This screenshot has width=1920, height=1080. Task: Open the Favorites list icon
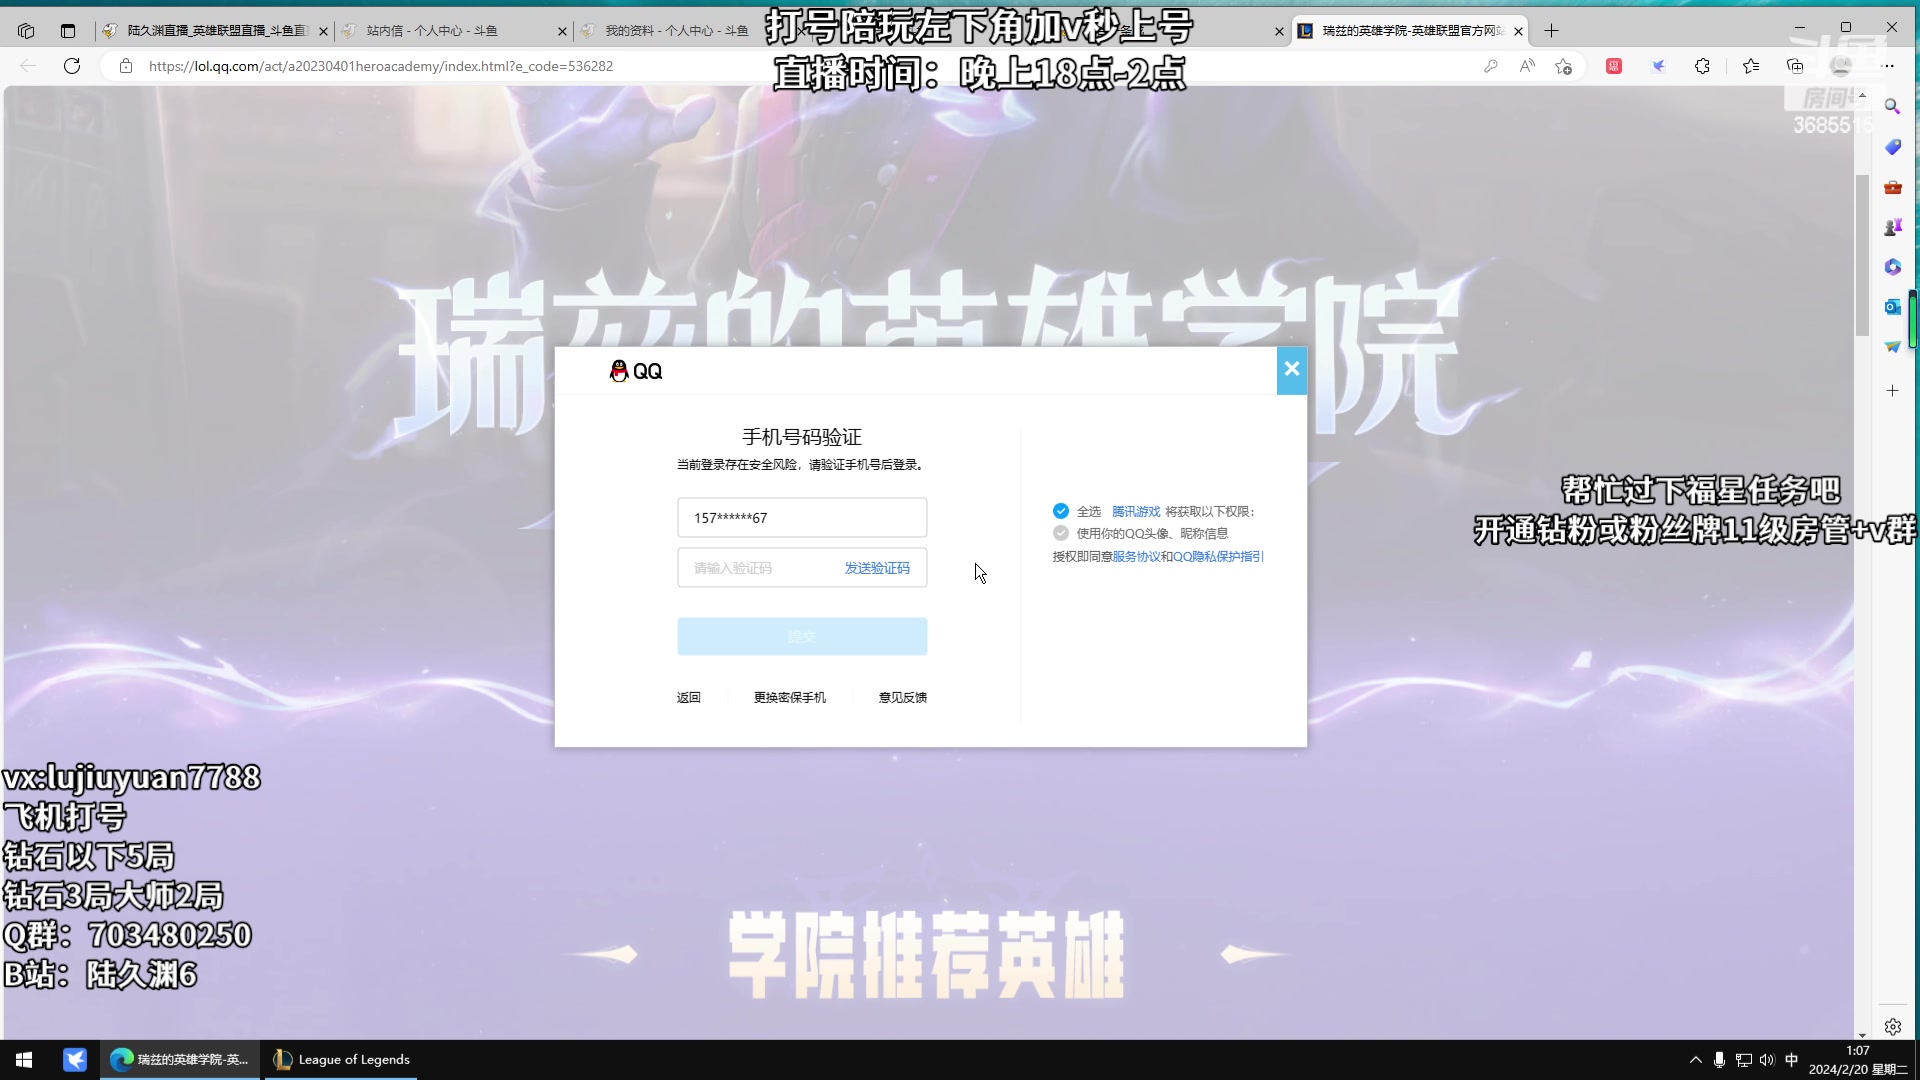(1751, 66)
